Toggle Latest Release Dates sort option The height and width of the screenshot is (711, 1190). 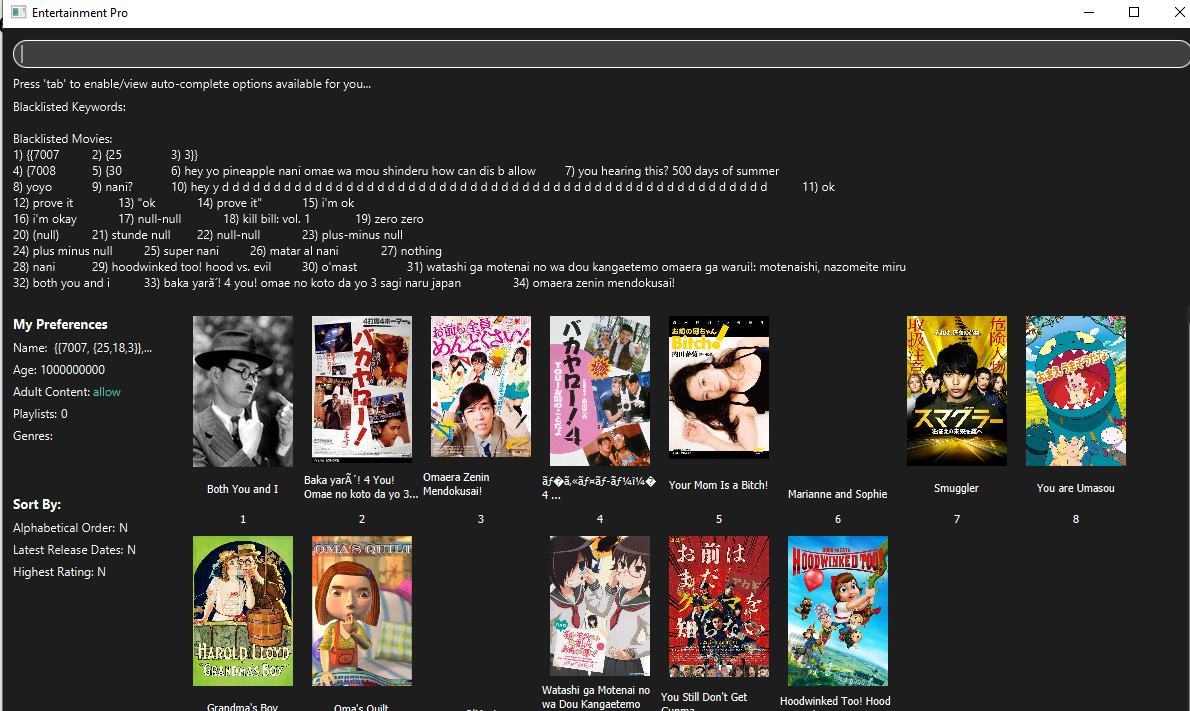[x=74, y=550]
